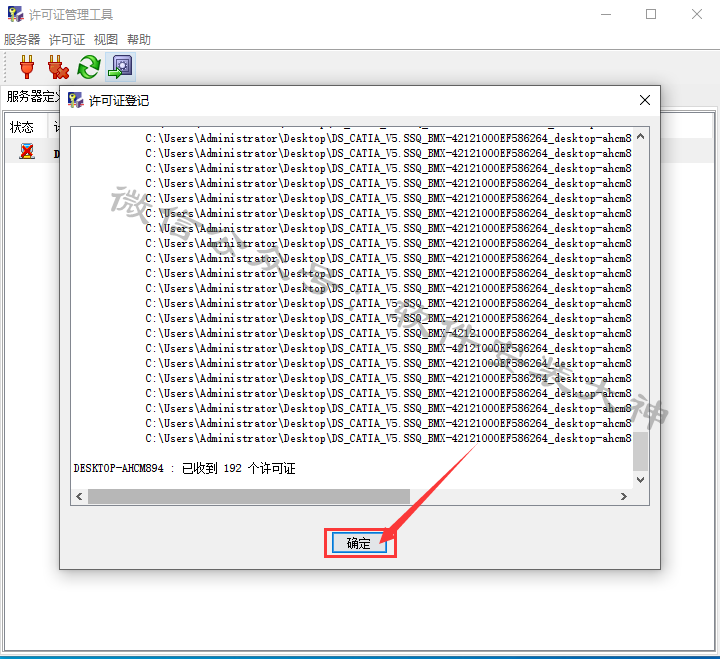Click the horizontal scrollbar thumb in log
The width and height of the screenshot is (720, 659).
pos(249,496)
